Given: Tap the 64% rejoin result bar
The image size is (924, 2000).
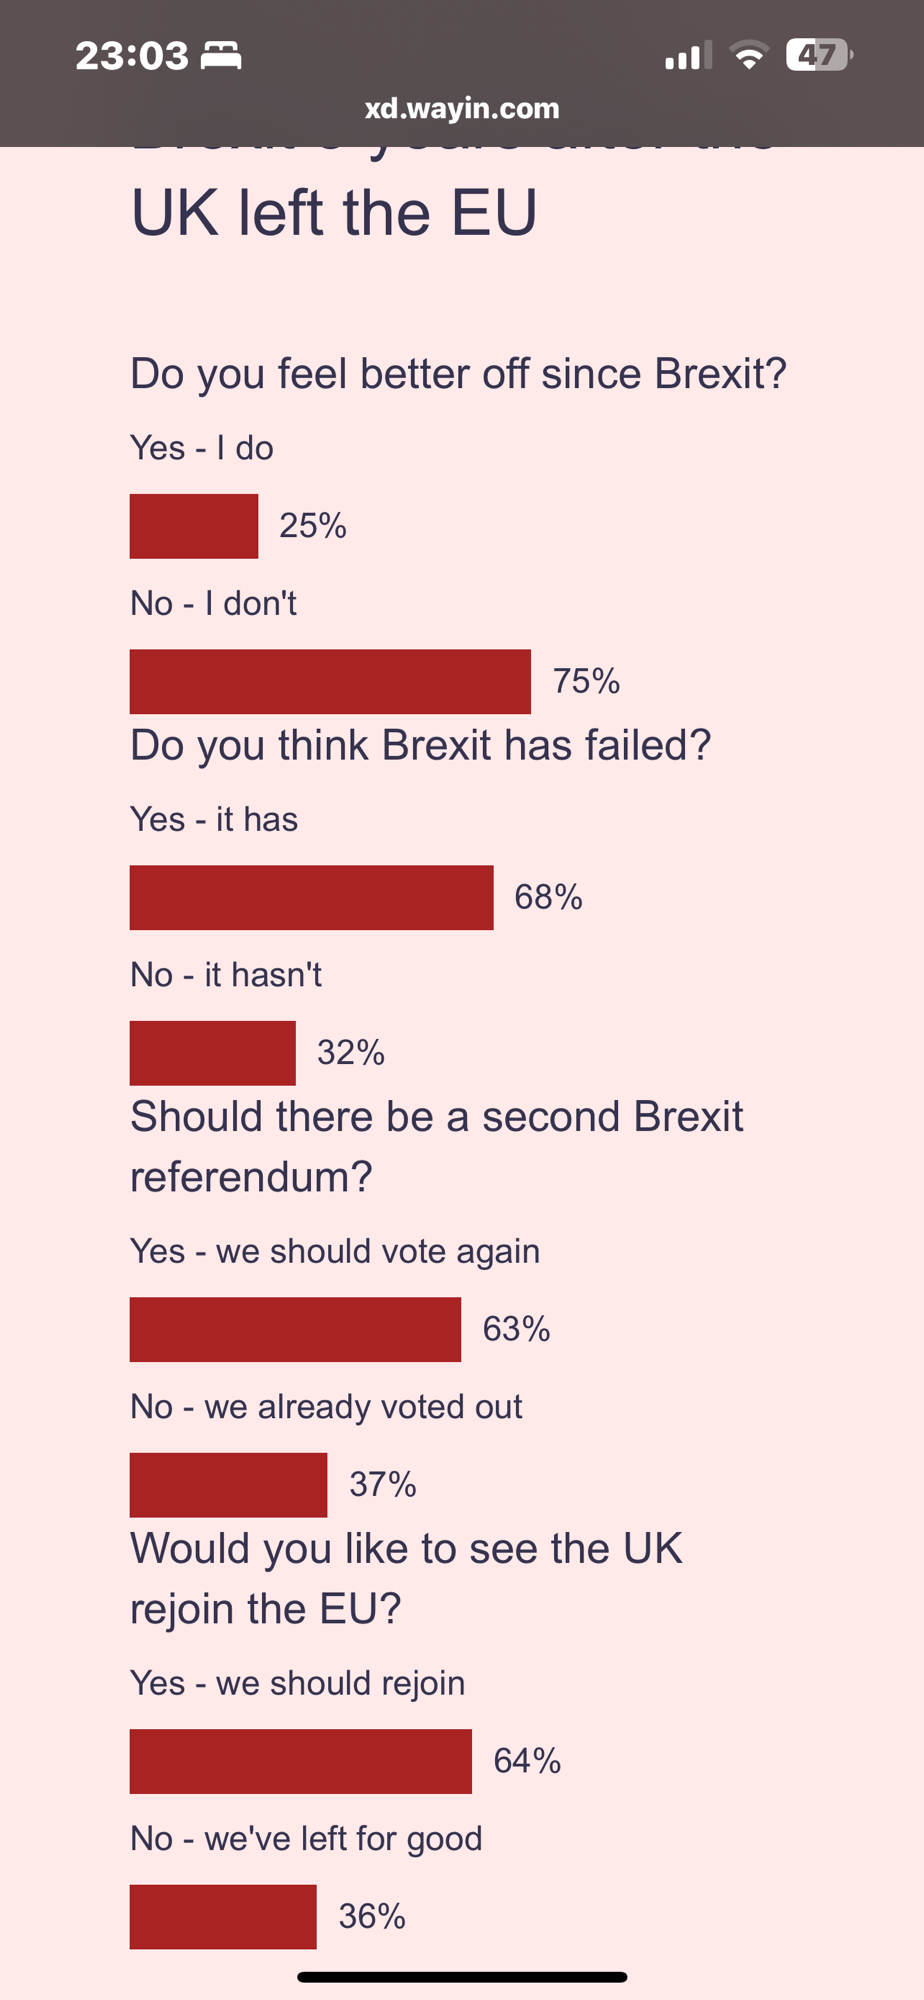Looking at the screenshot, I should (300, 1761).
